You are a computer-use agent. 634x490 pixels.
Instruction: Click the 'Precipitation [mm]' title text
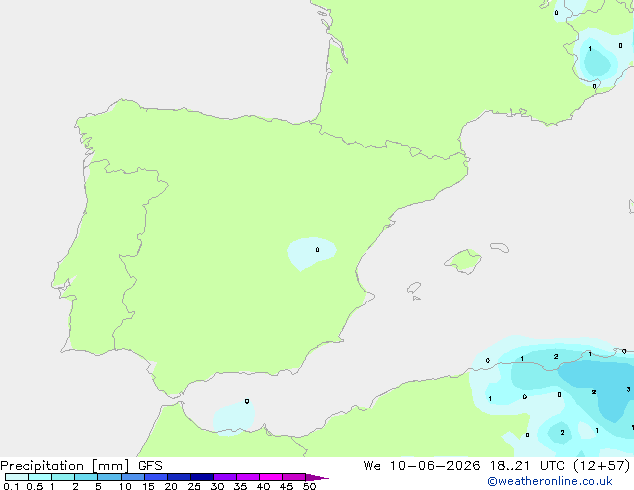[x=65, y=466]
